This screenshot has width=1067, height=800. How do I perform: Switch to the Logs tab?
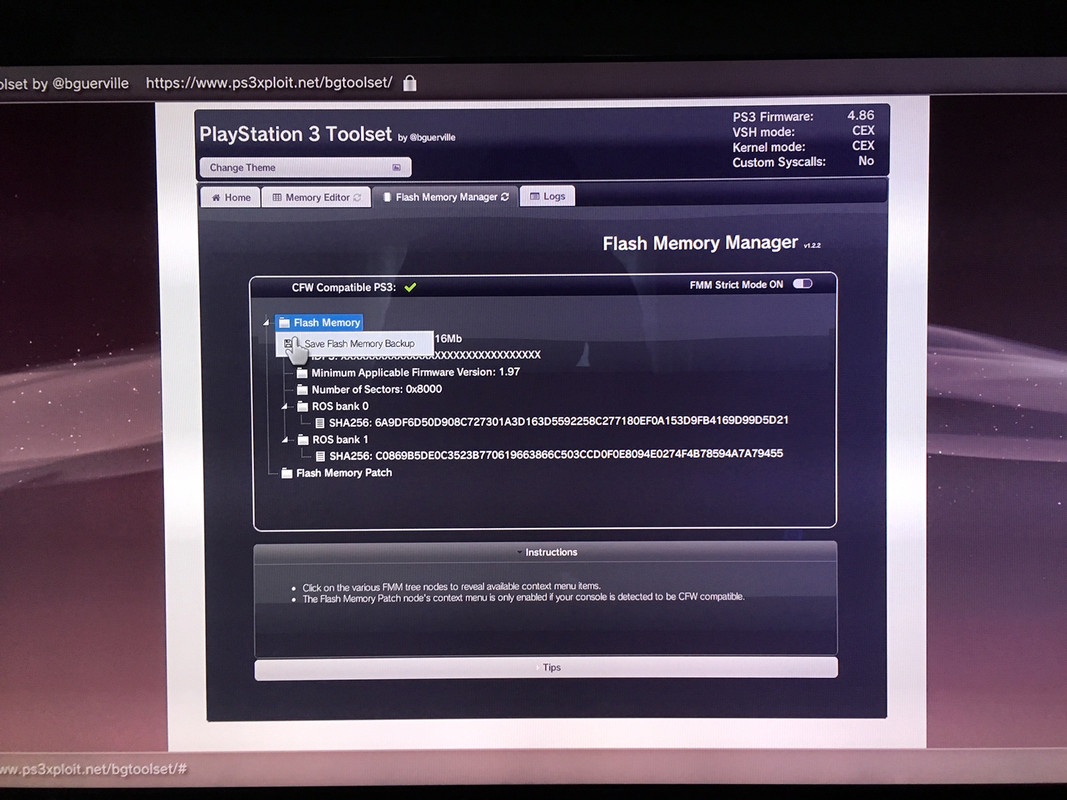[548, 196]
